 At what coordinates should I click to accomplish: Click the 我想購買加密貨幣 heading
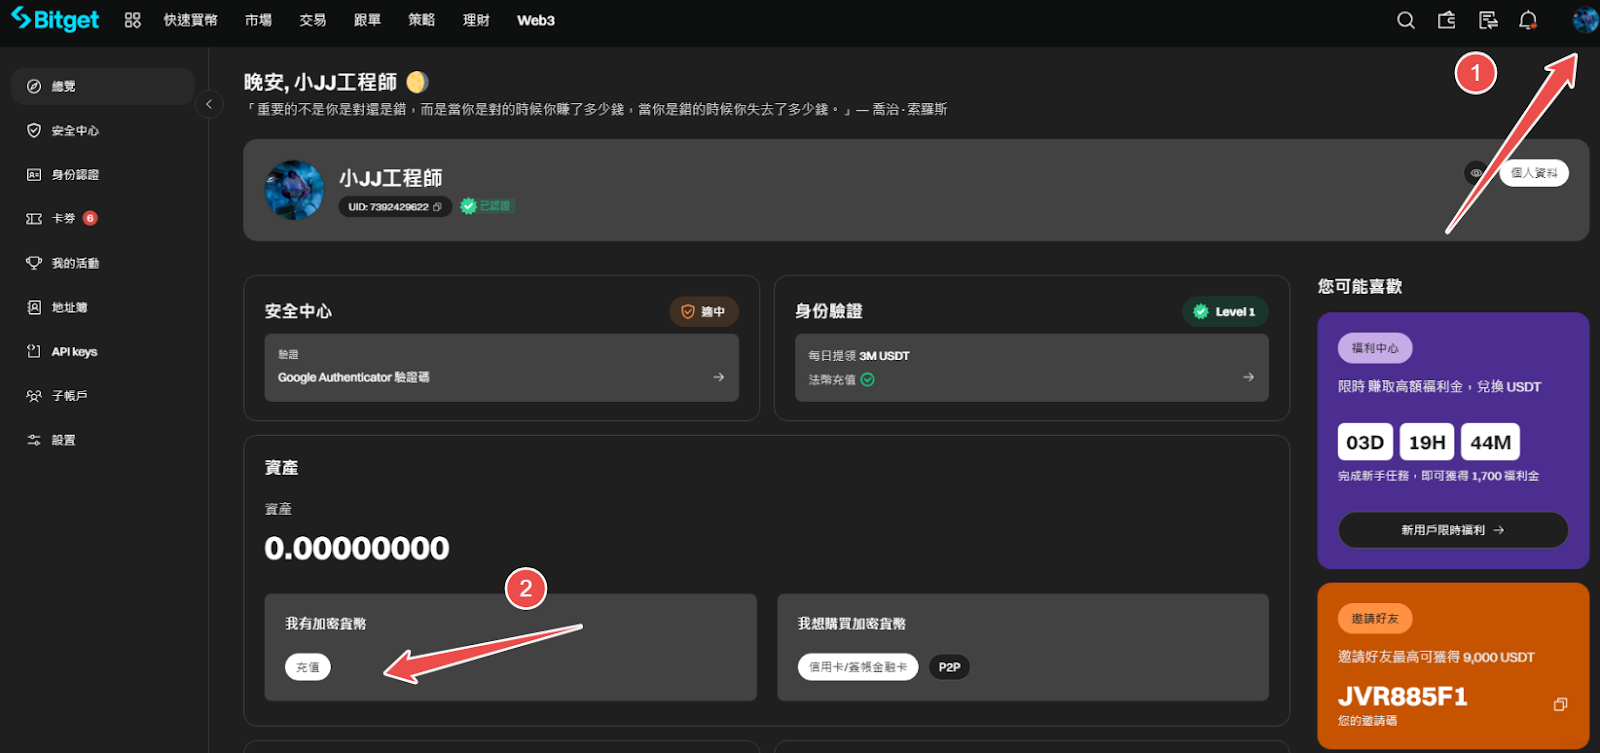852,624
